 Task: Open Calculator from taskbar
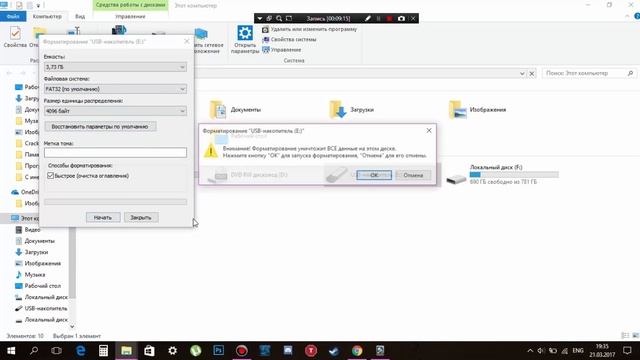click(103, 351)
